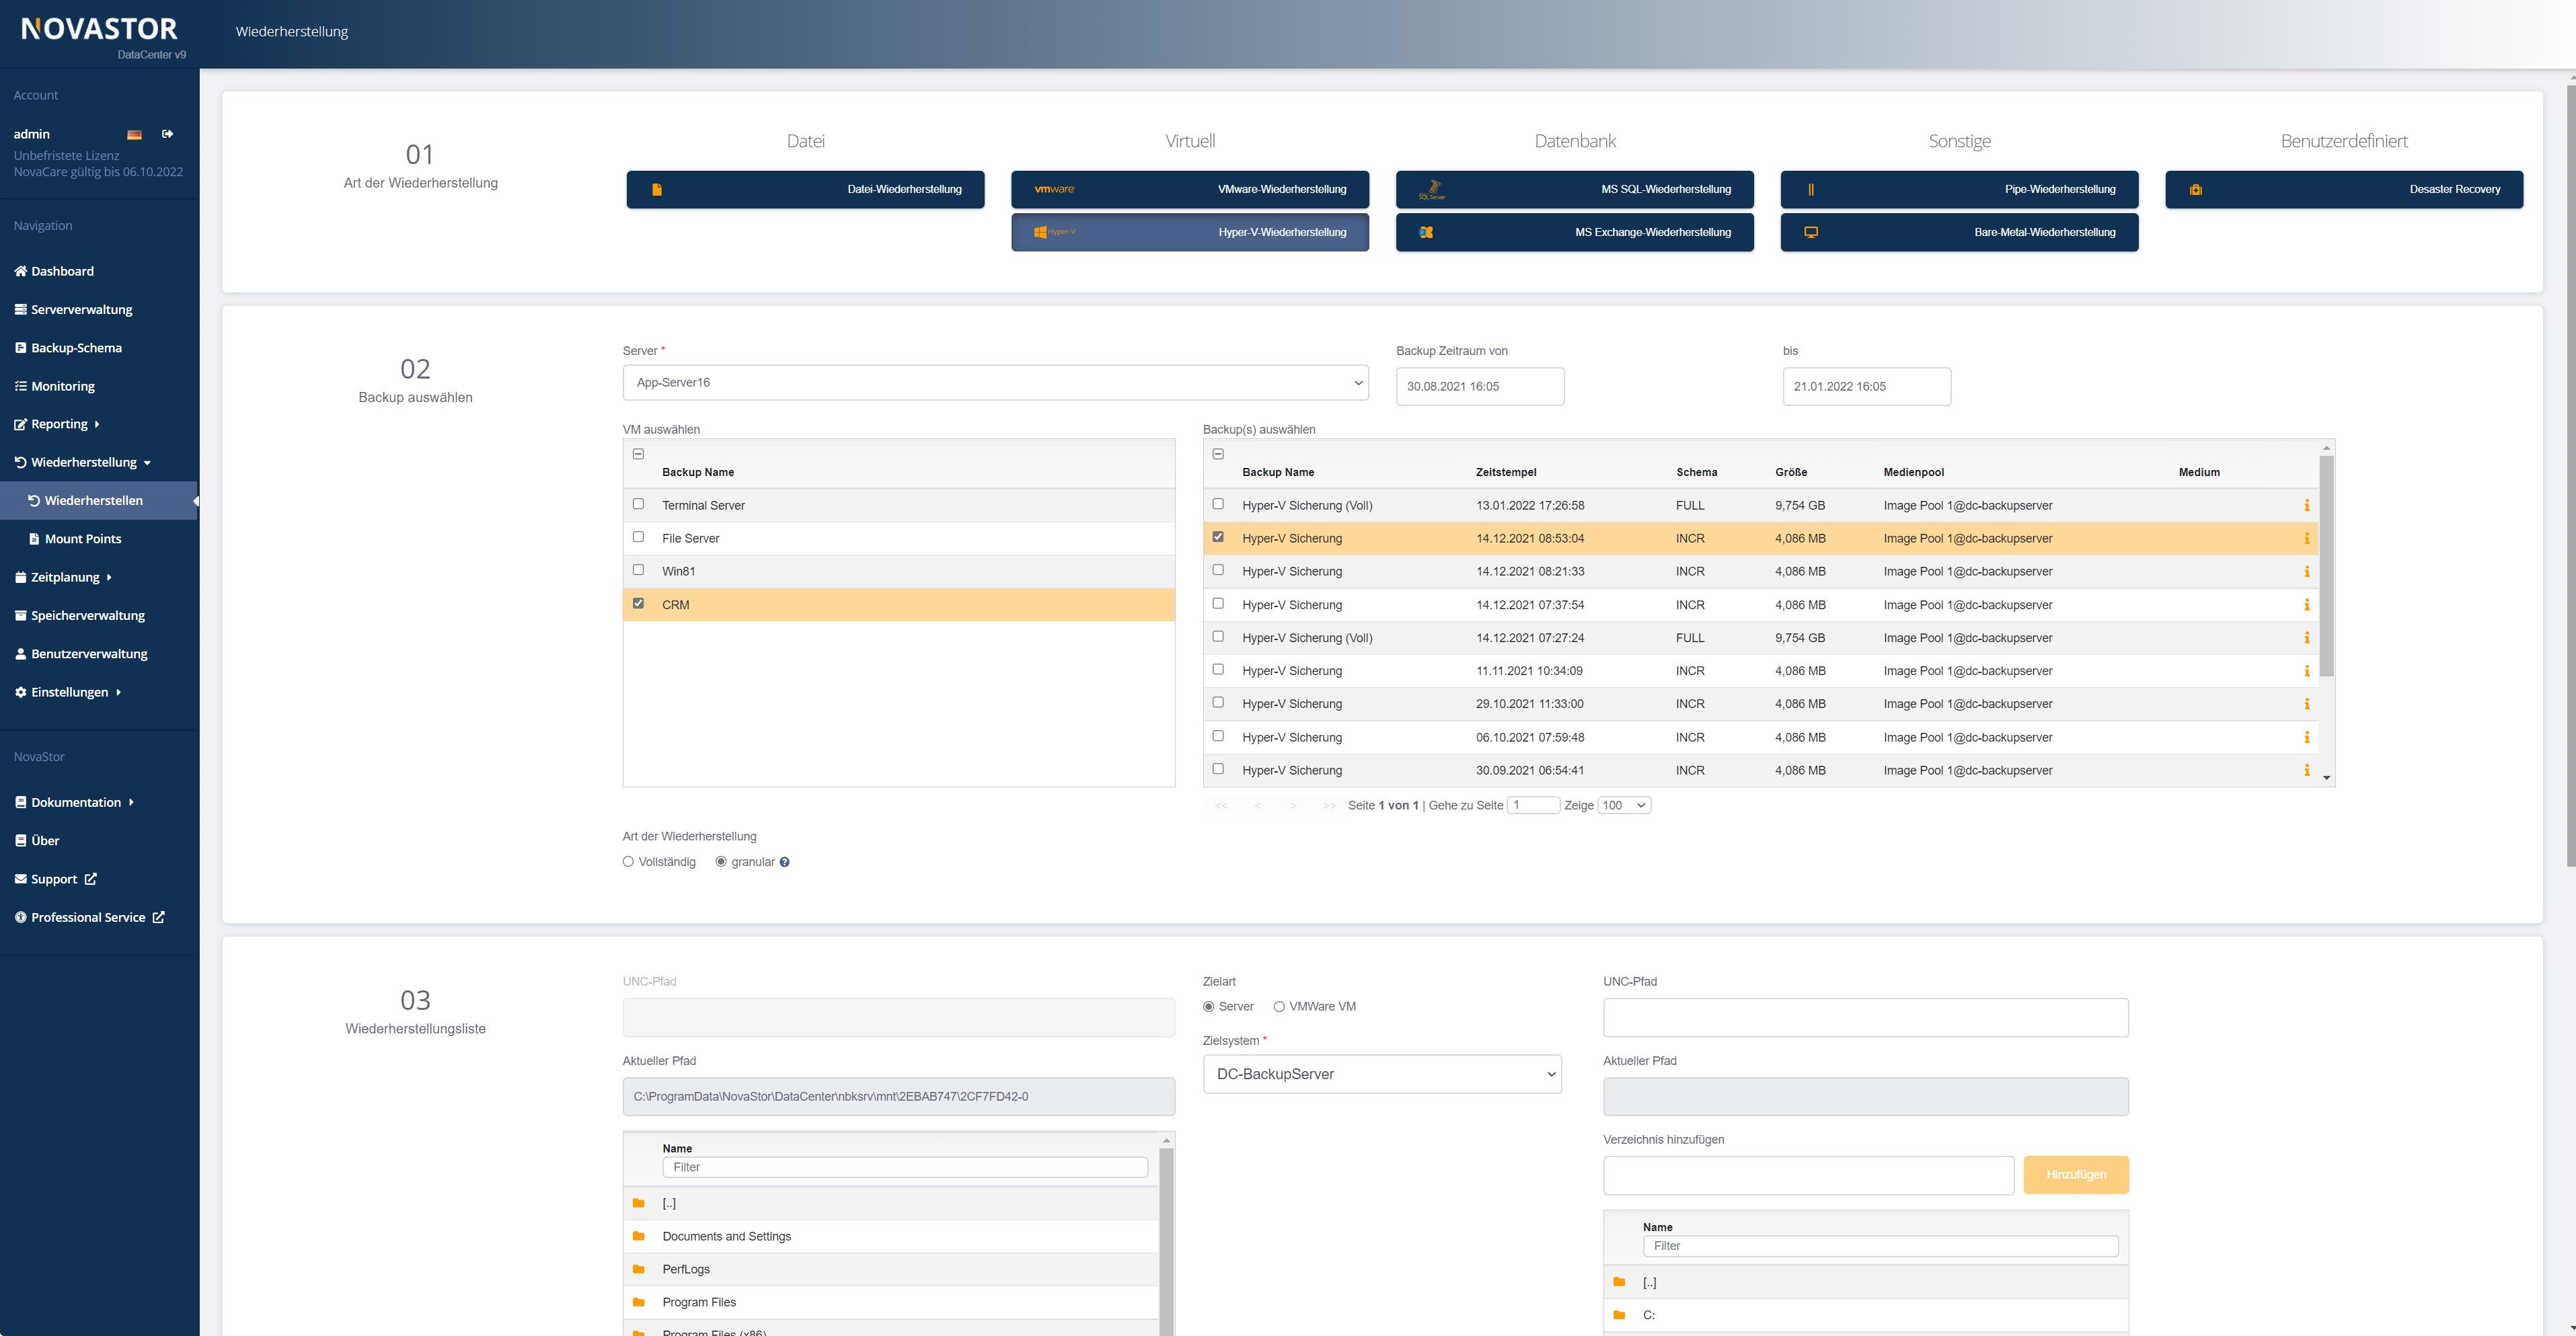Screen dimensions: 2576x1336
Task: Open info for backup 29.10.2021 11:33:00
Action: click(x=2306, y=704)
